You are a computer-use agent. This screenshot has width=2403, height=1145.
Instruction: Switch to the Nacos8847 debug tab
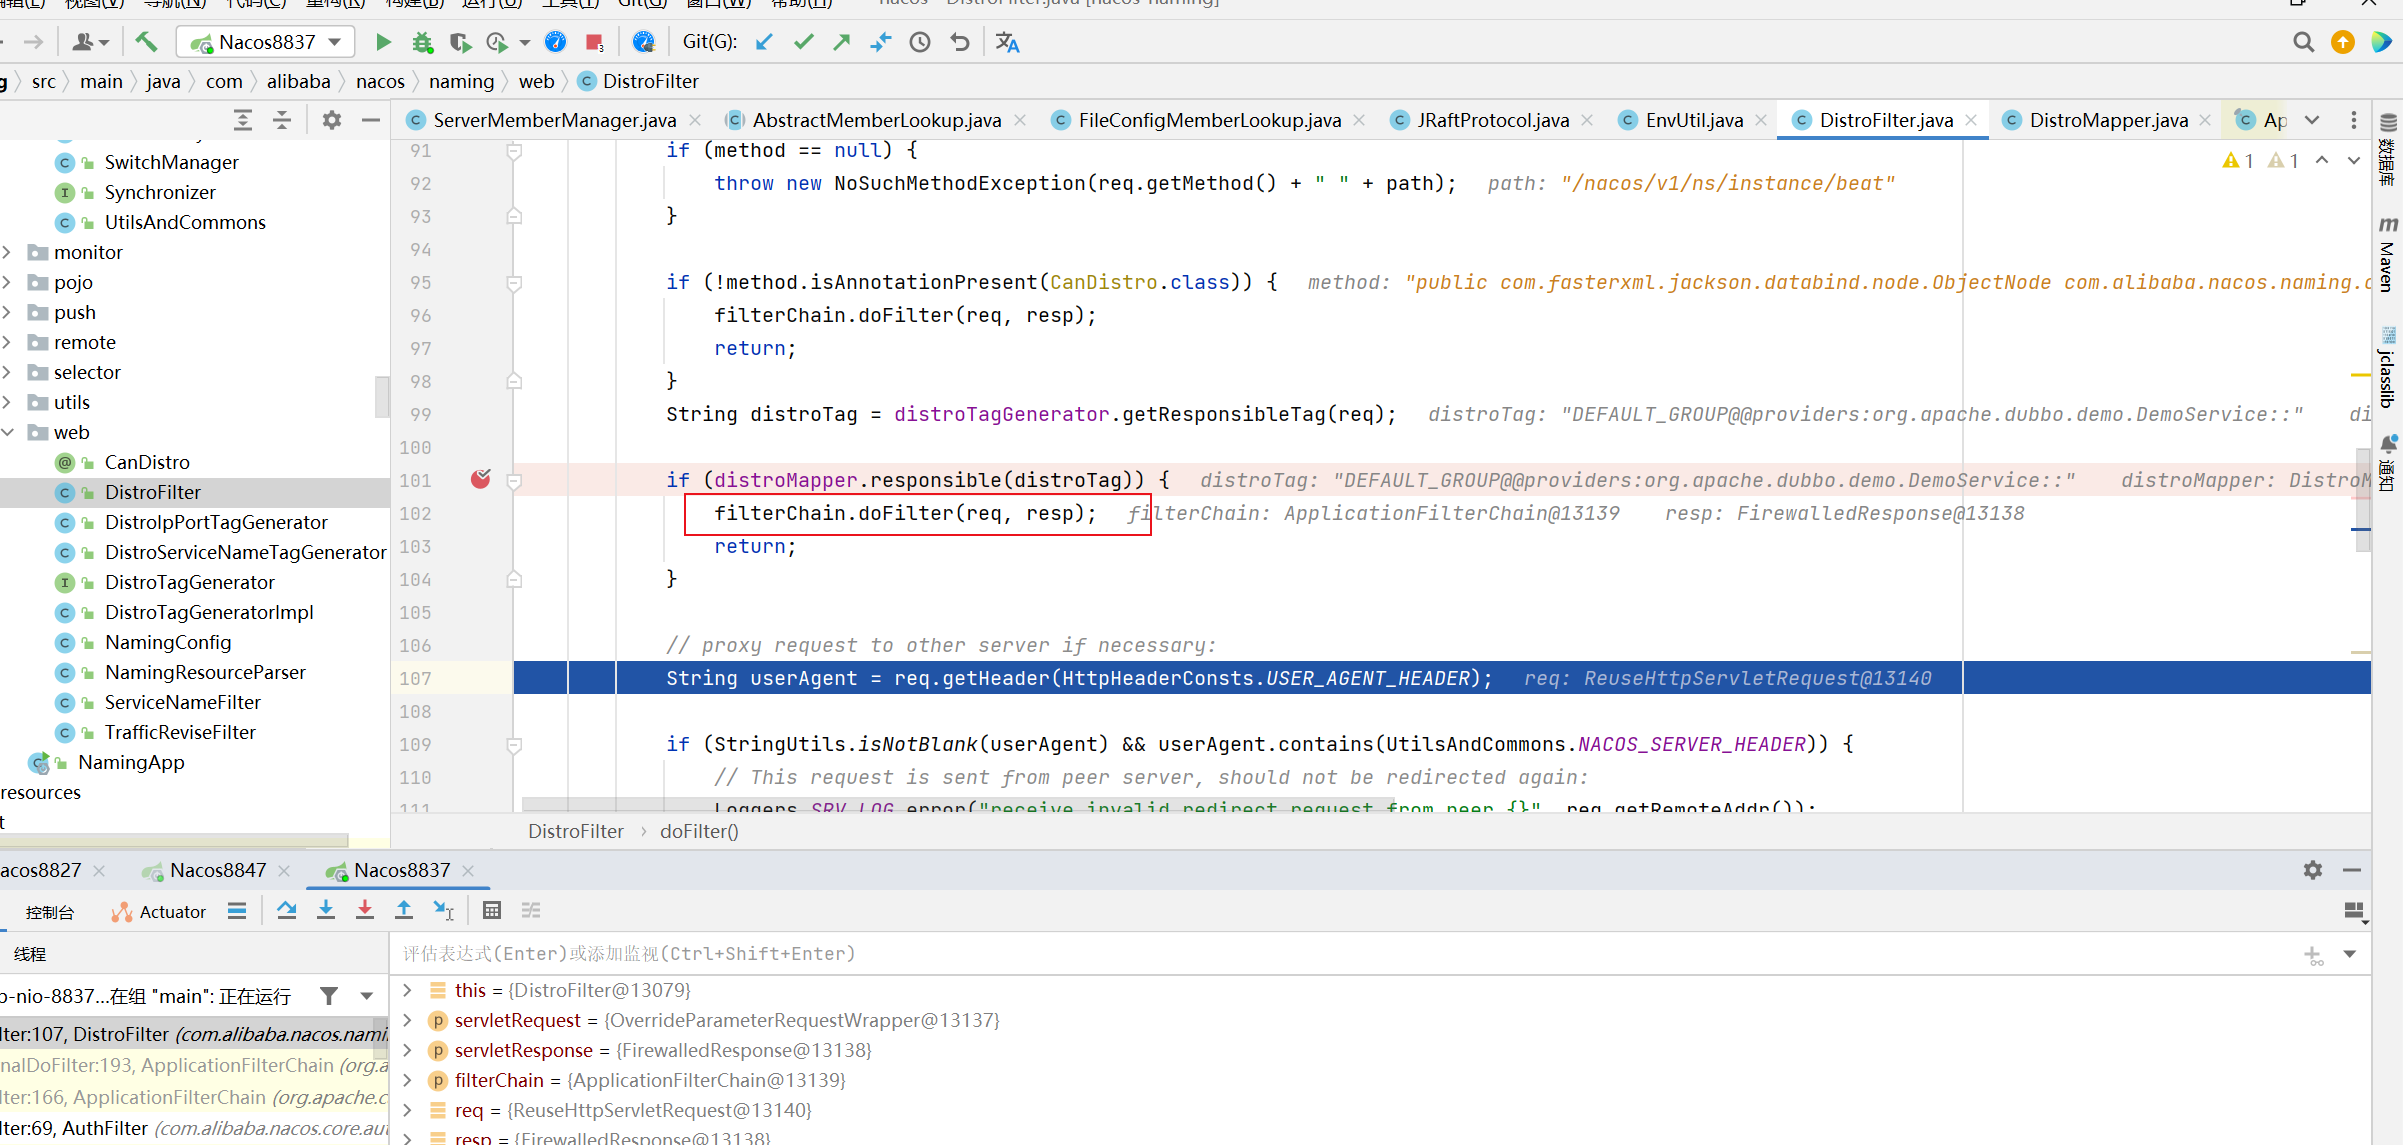pyautogui.click(x=216, y=870)
